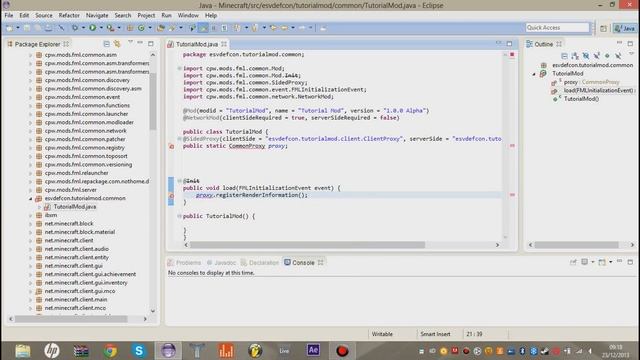Select the TutorialMod.java editor tab
Screen dimensions: 640x360
pyautogui.click(x=197, y=44)
